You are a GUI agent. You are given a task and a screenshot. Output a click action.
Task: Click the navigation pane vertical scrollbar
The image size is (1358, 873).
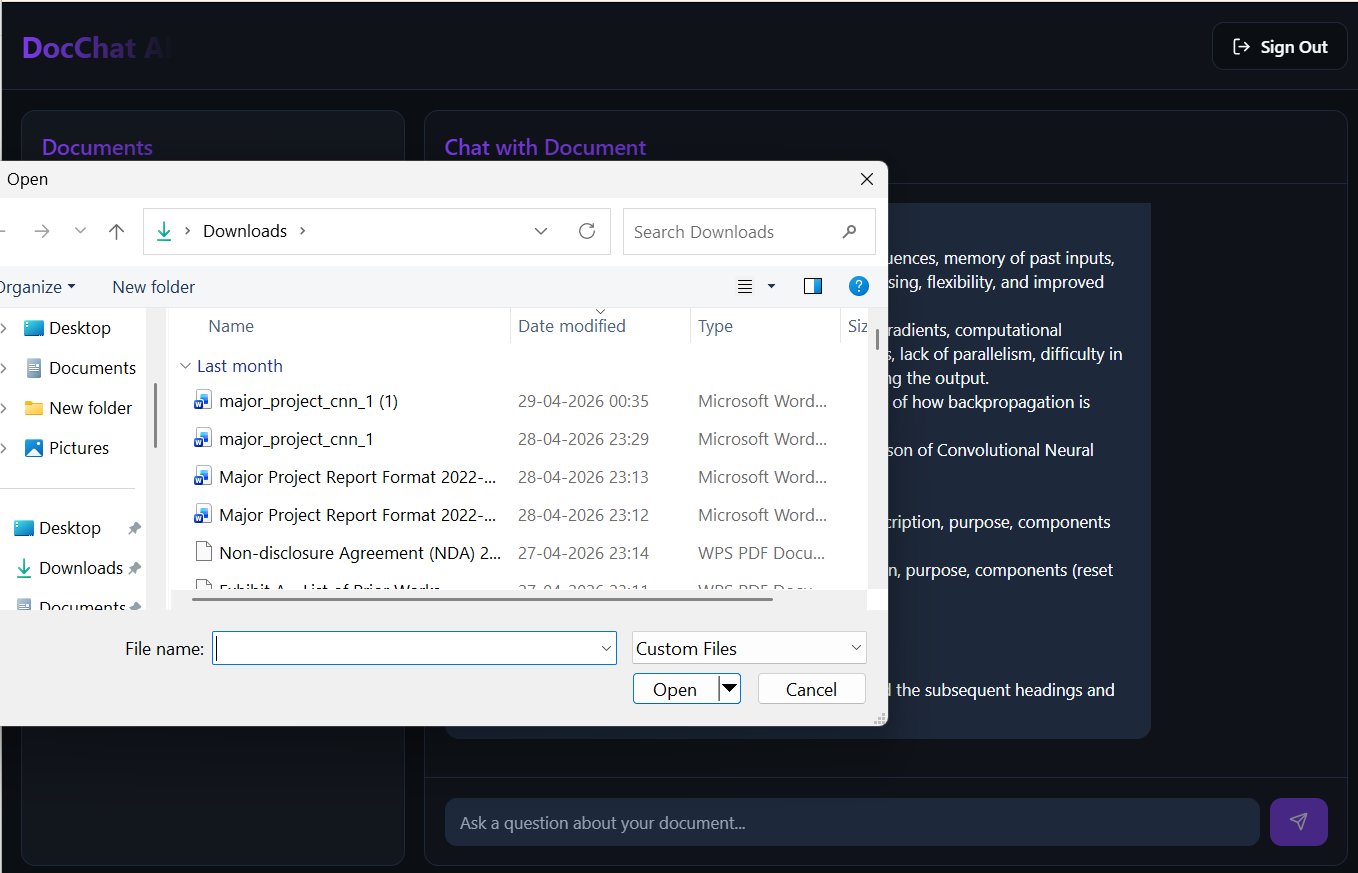[155, 414]
